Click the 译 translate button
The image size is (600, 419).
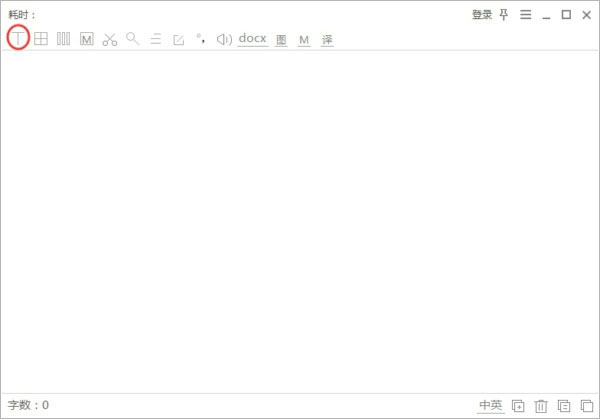coord(327,40)
